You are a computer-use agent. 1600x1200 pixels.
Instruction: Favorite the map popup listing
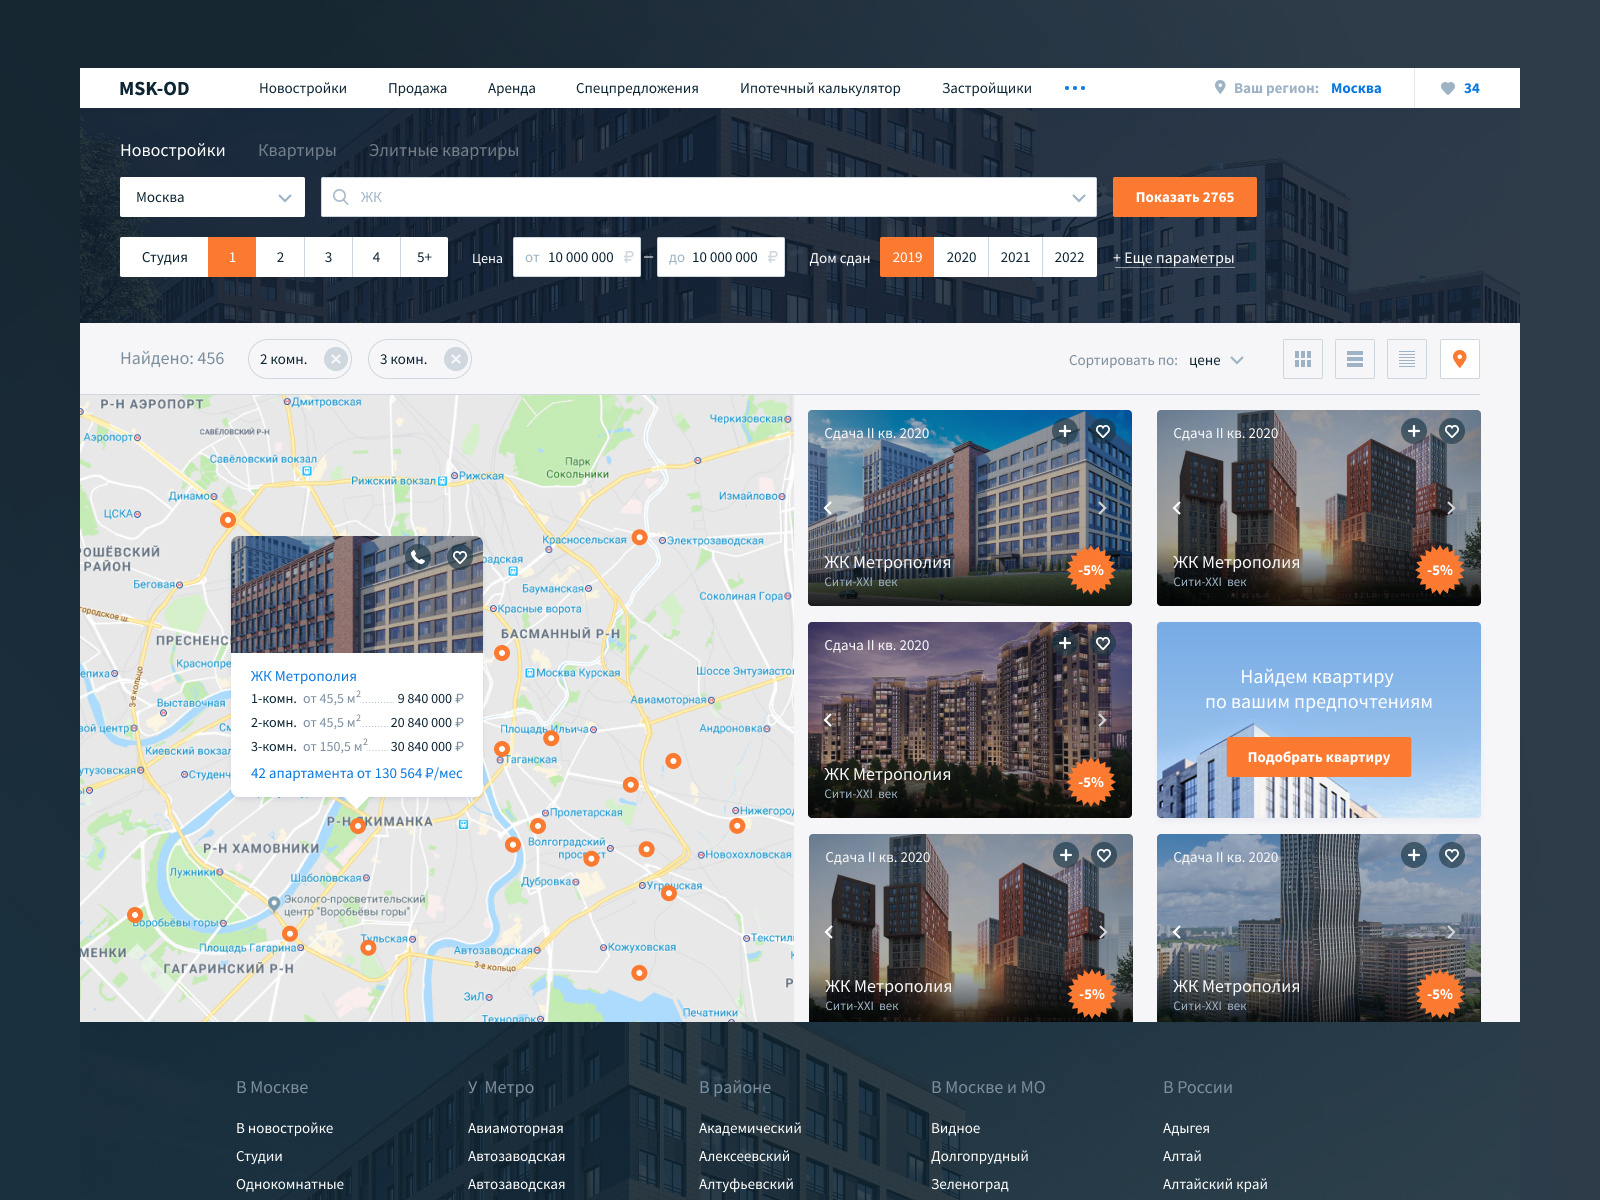point(459,557)
